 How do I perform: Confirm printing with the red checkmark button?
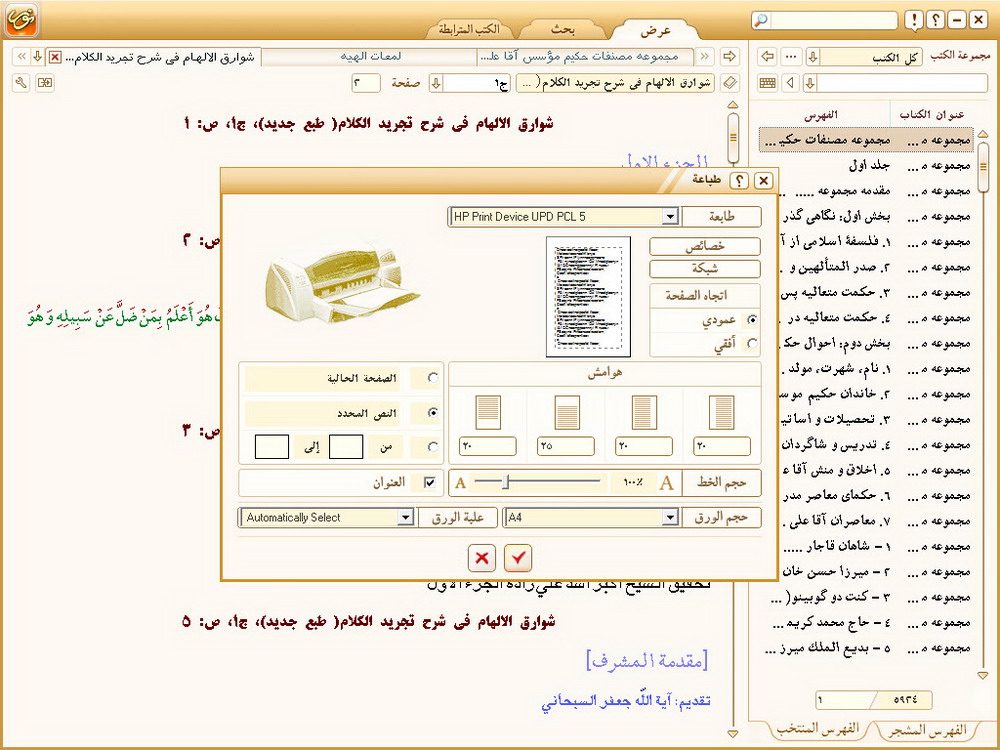point(518,558)
